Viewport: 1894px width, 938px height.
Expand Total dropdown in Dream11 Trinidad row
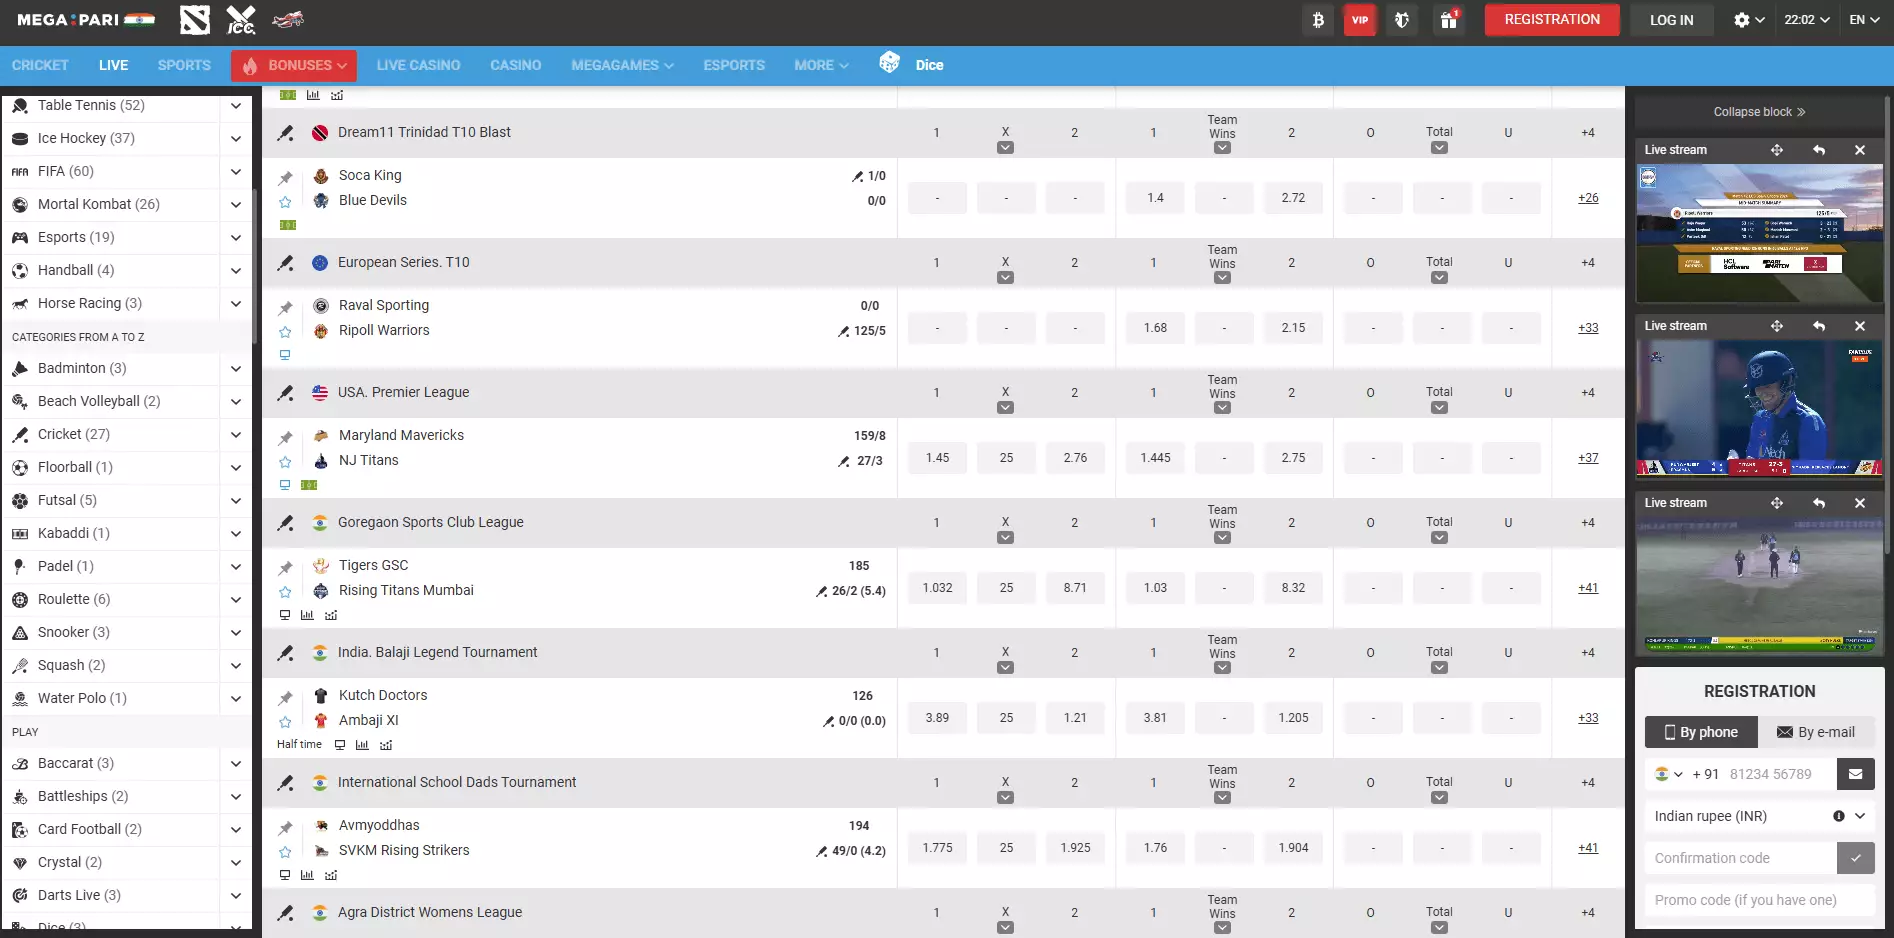1439,147
